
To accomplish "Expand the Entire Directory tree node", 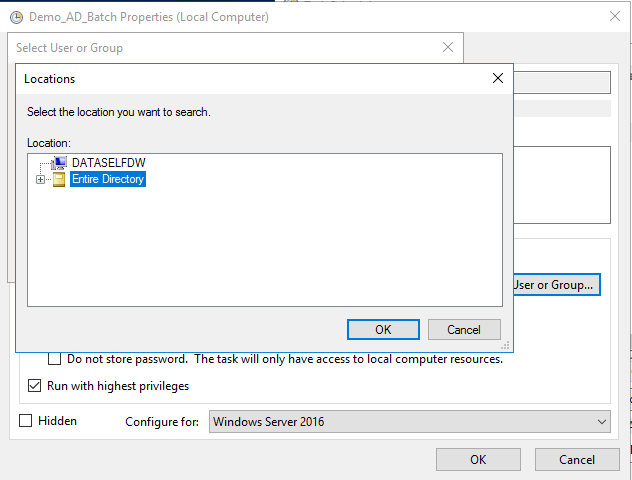I will [40, 179].
